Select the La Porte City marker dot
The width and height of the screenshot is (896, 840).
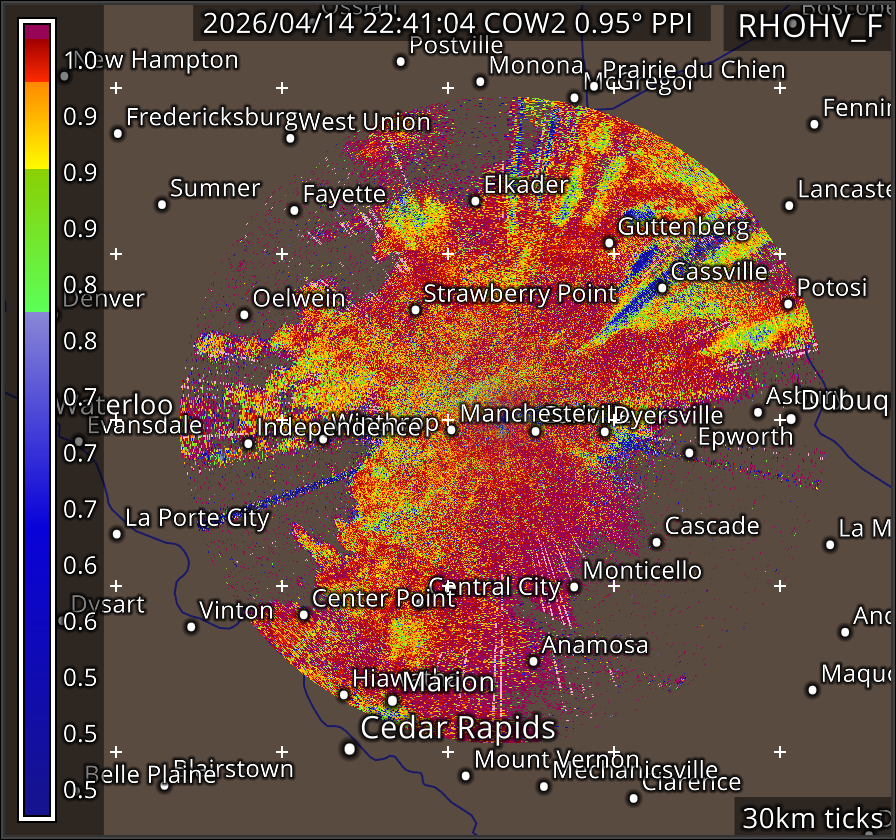click(117, 534)
